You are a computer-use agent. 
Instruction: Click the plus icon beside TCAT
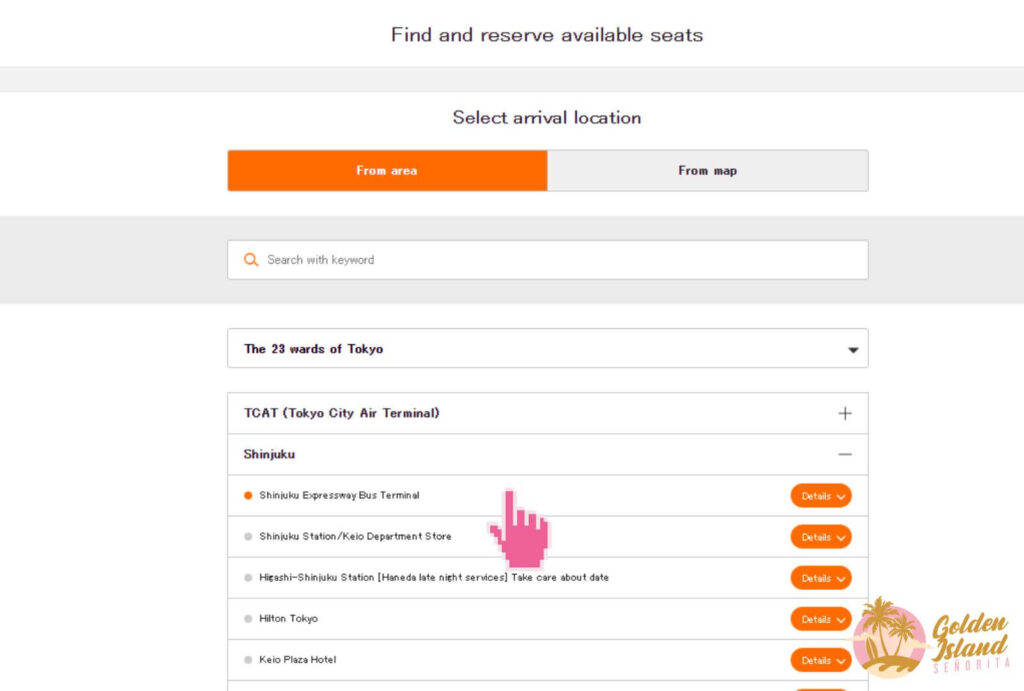point(845,413)
